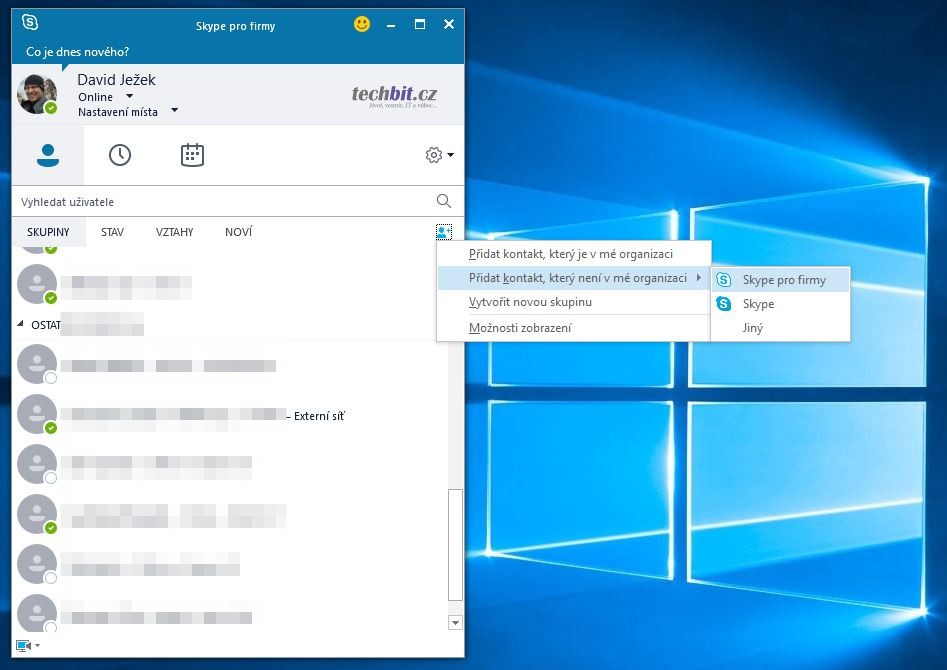The height and width of the screenshot is (670, 947).
Task: Click the contact list scrollbar down arrow
Action: tap(456, 623)
